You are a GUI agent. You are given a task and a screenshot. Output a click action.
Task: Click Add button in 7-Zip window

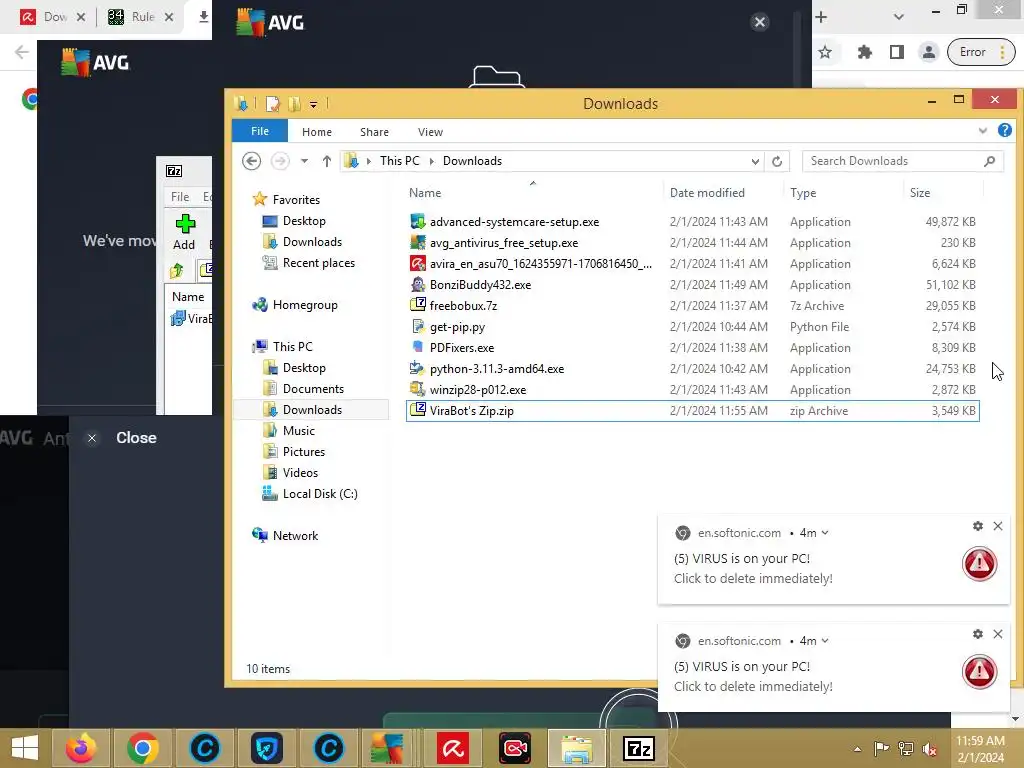pos(185,232)
